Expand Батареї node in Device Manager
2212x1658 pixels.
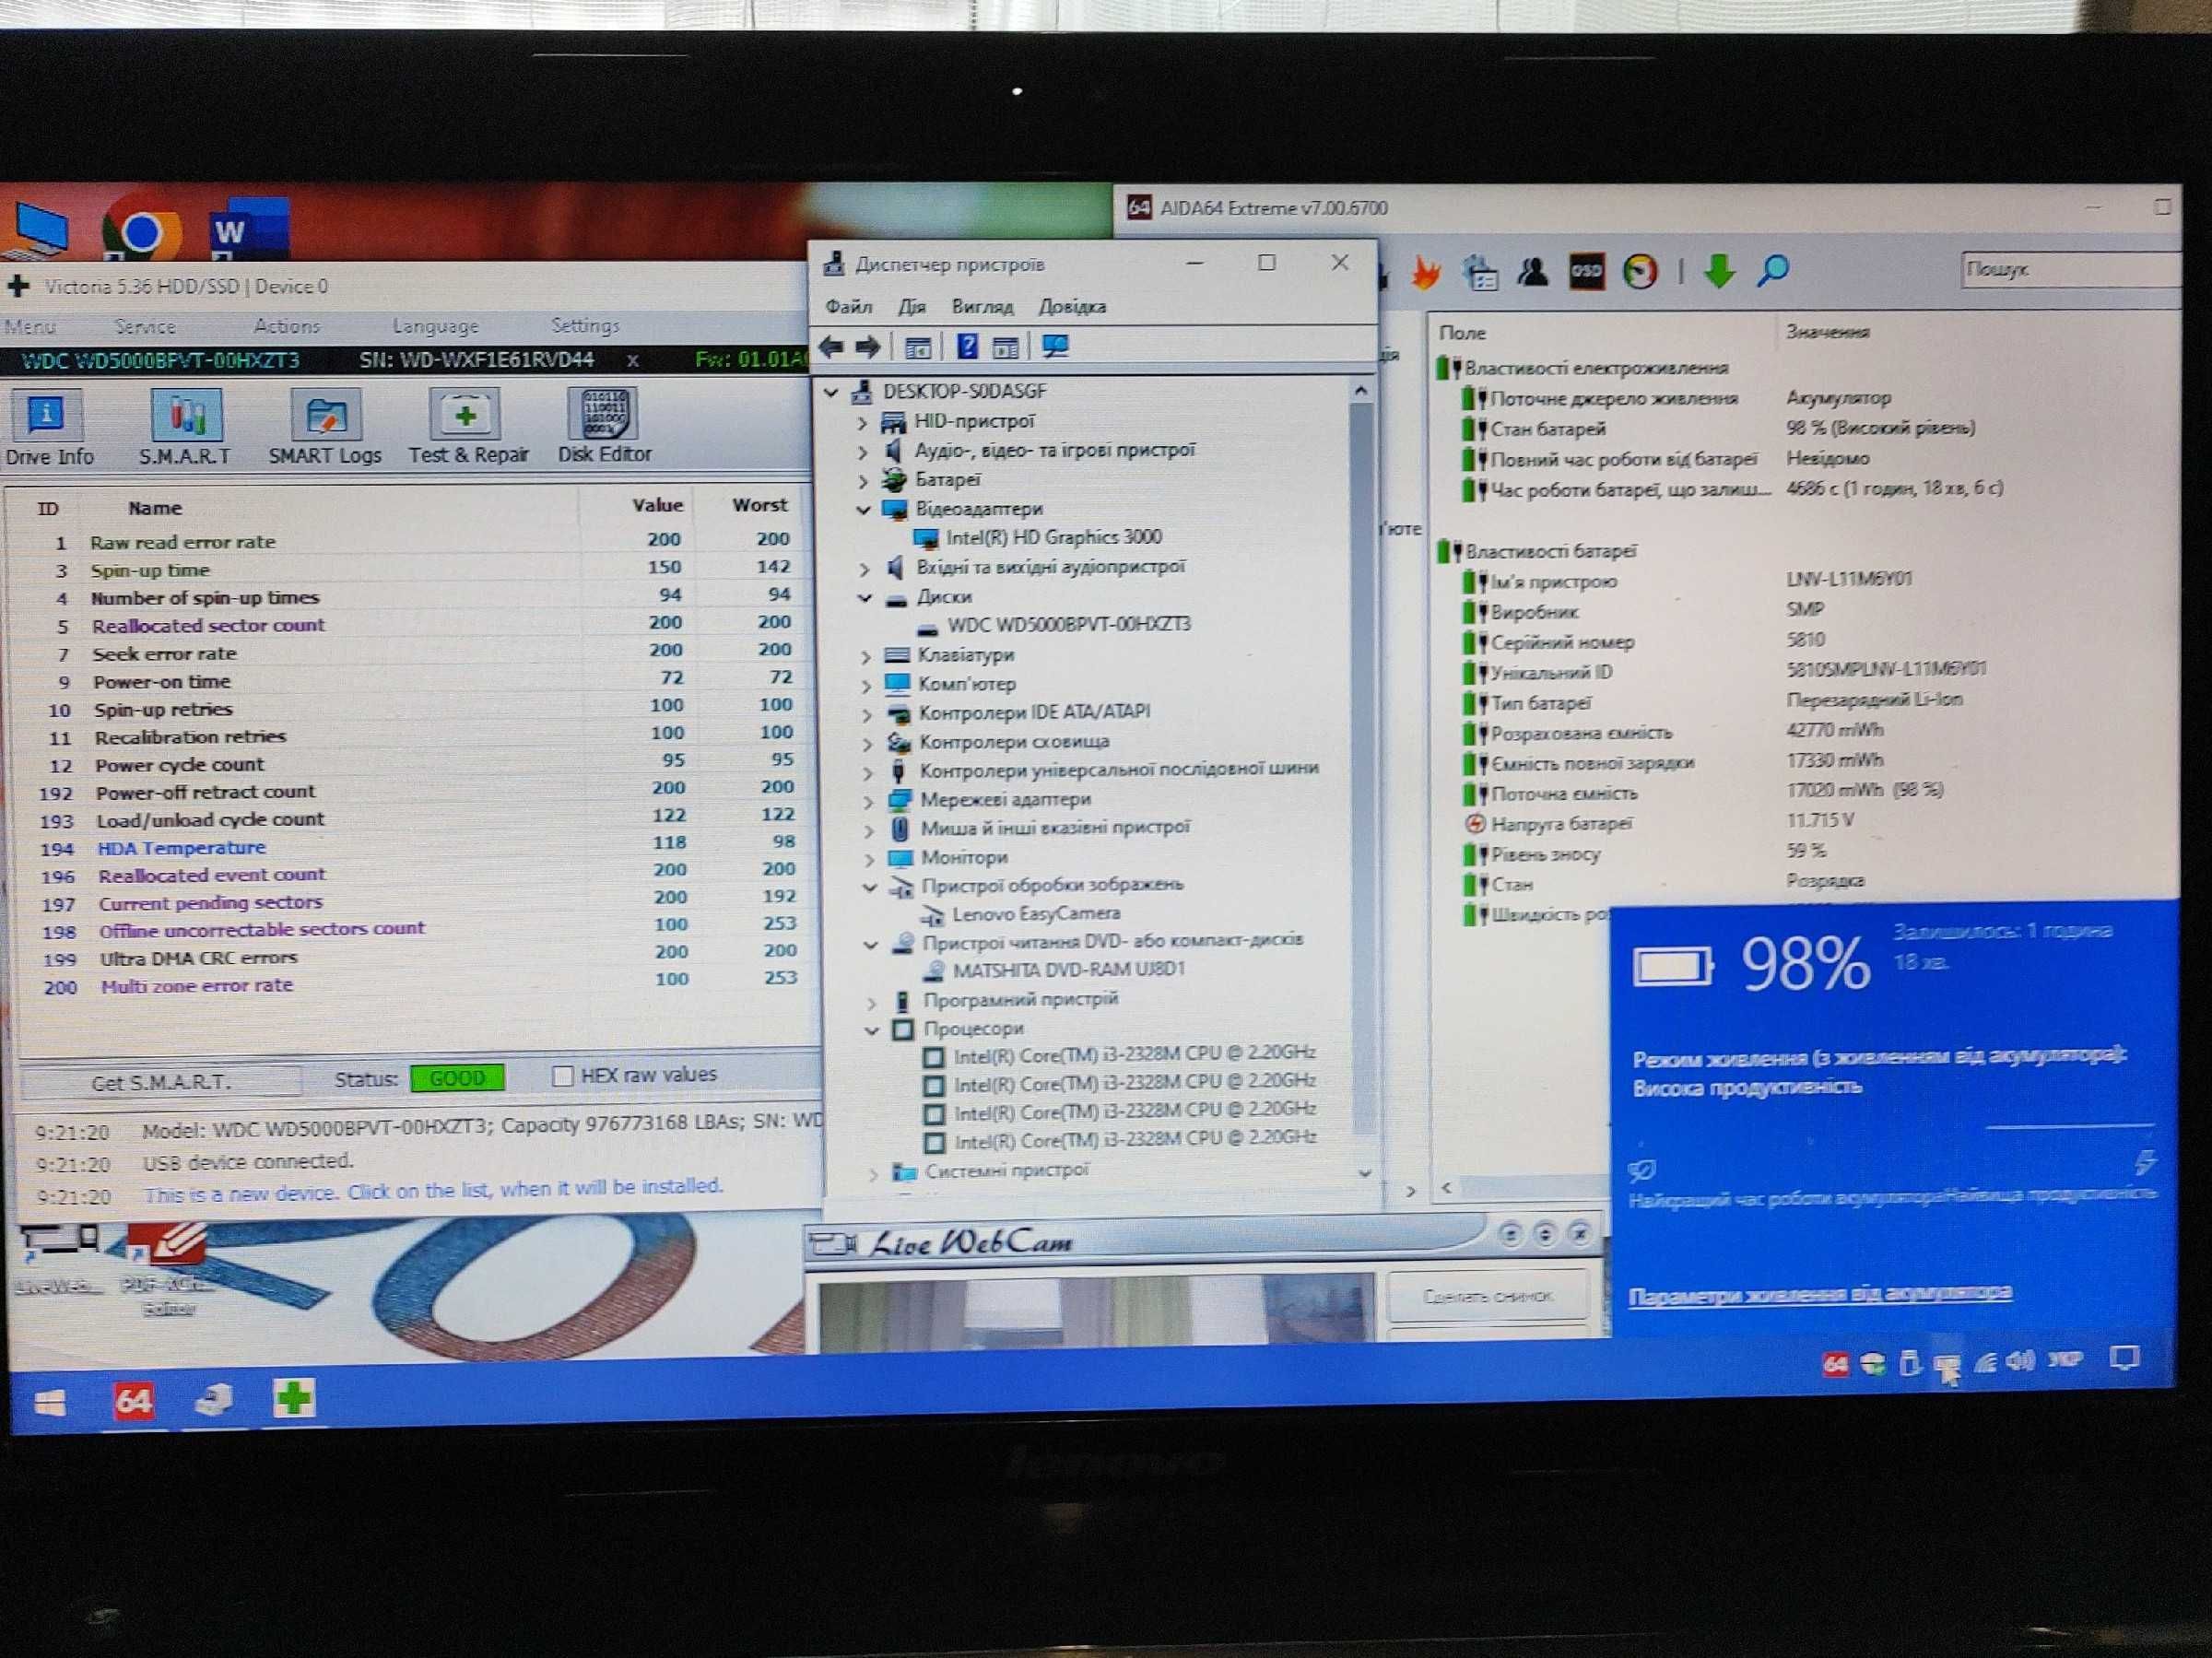point(862,481)
